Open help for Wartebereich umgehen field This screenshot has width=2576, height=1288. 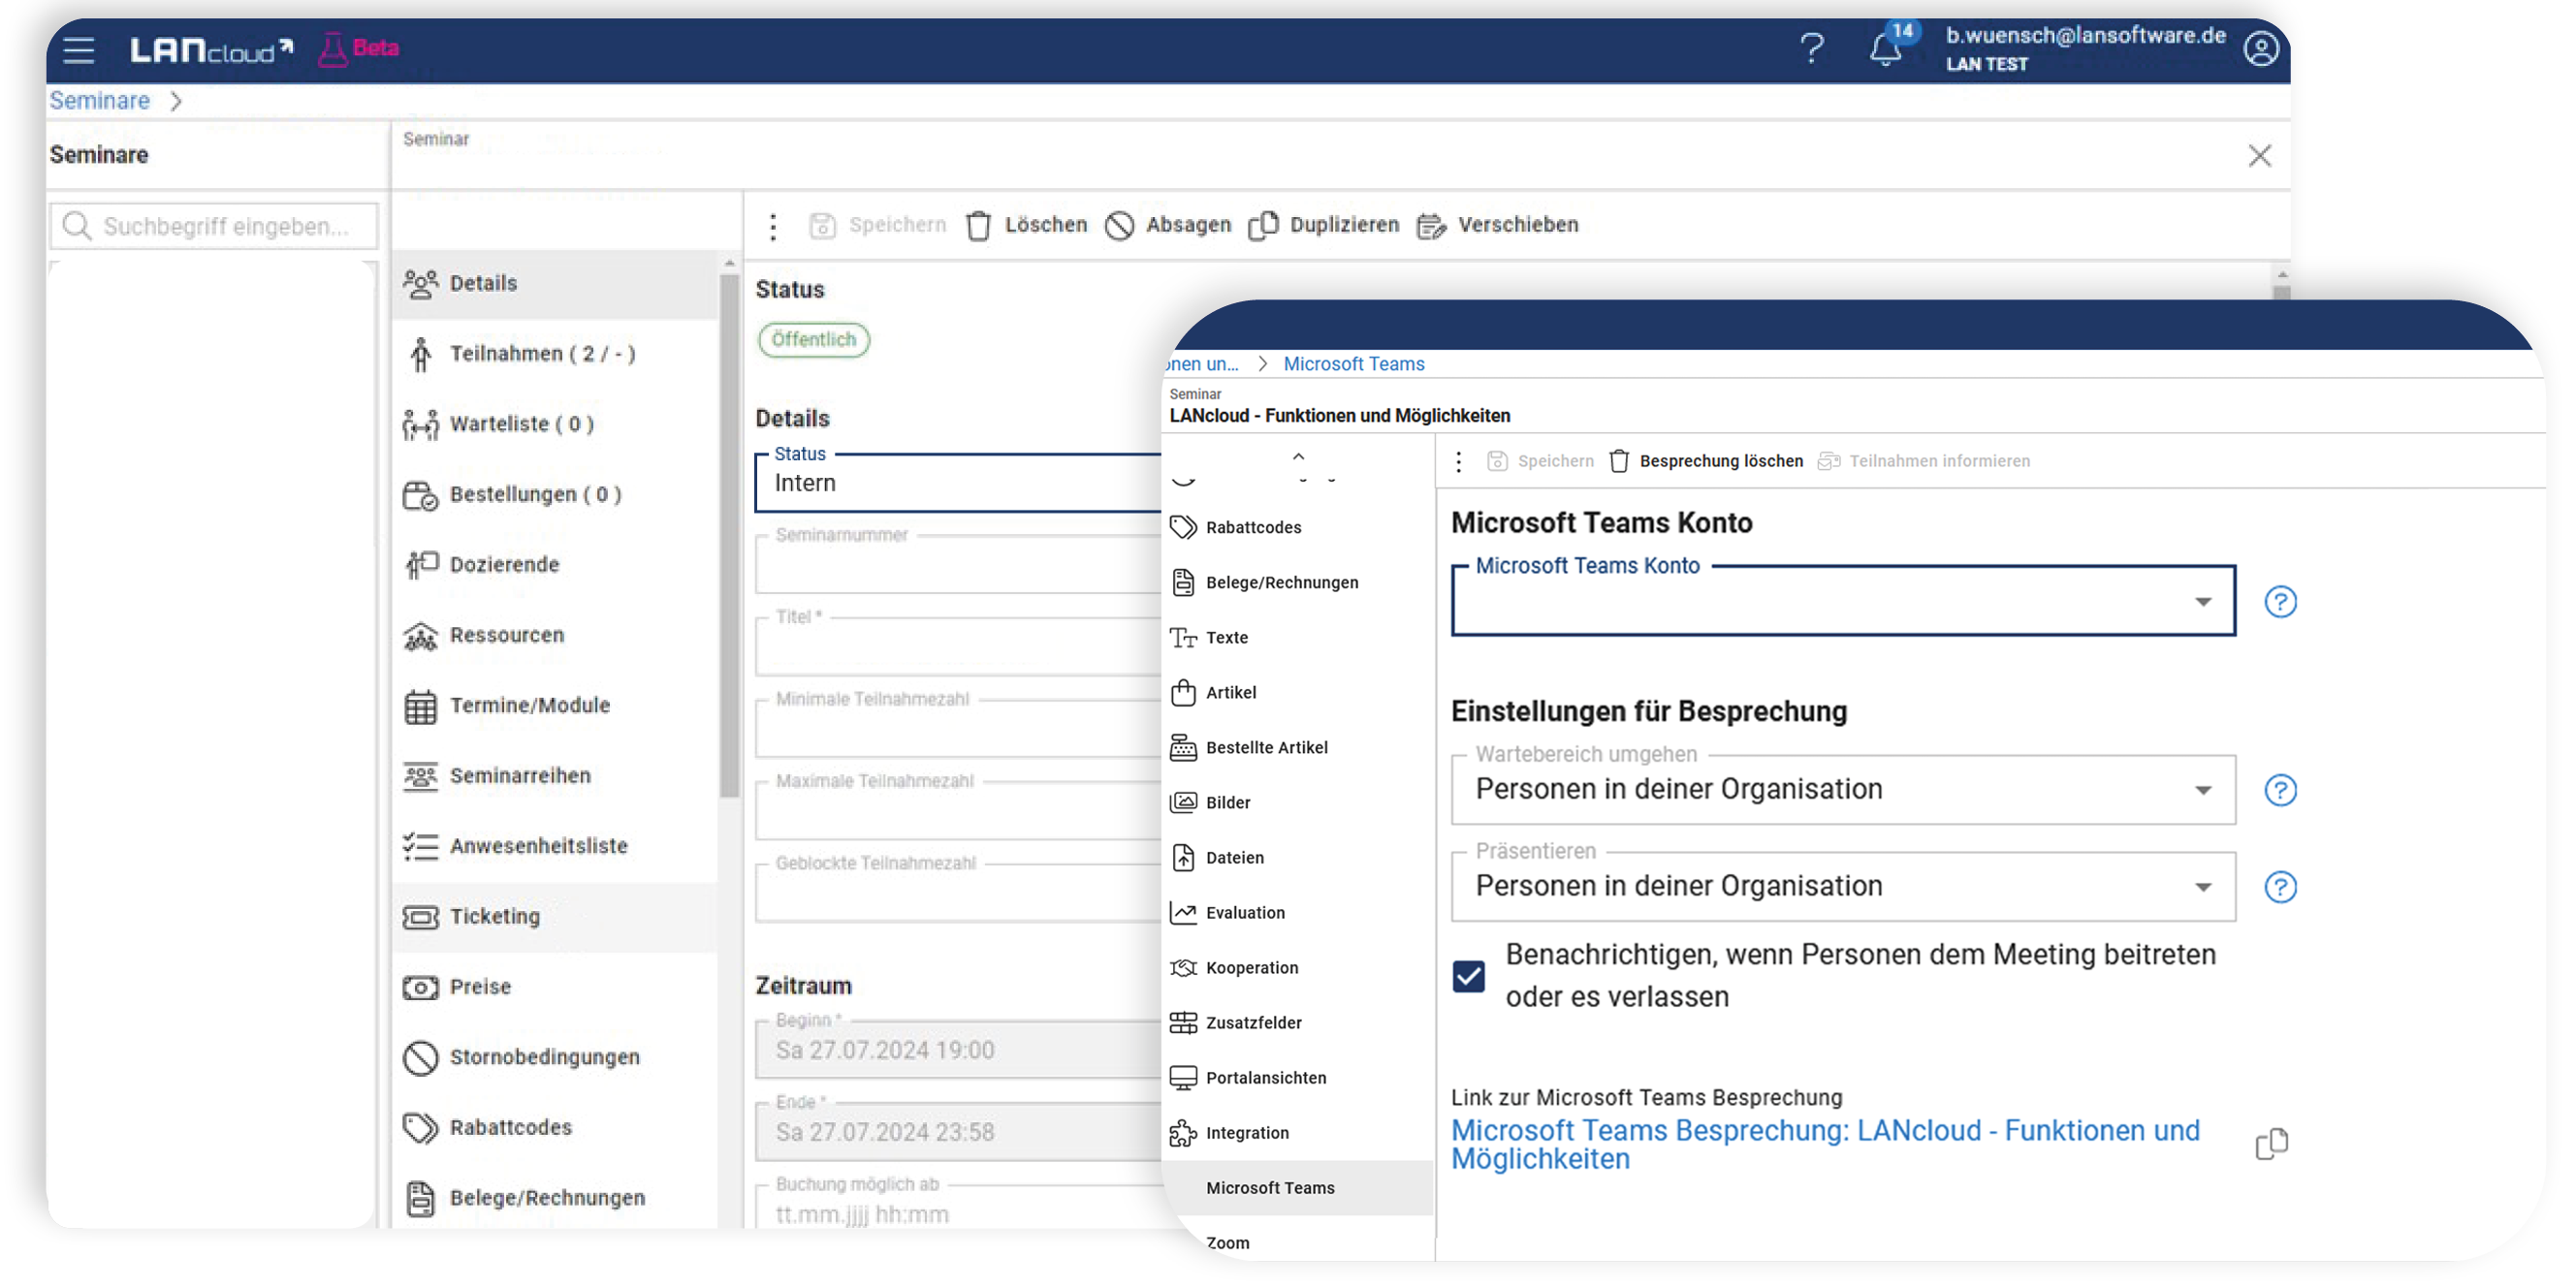click(2280, 790)
